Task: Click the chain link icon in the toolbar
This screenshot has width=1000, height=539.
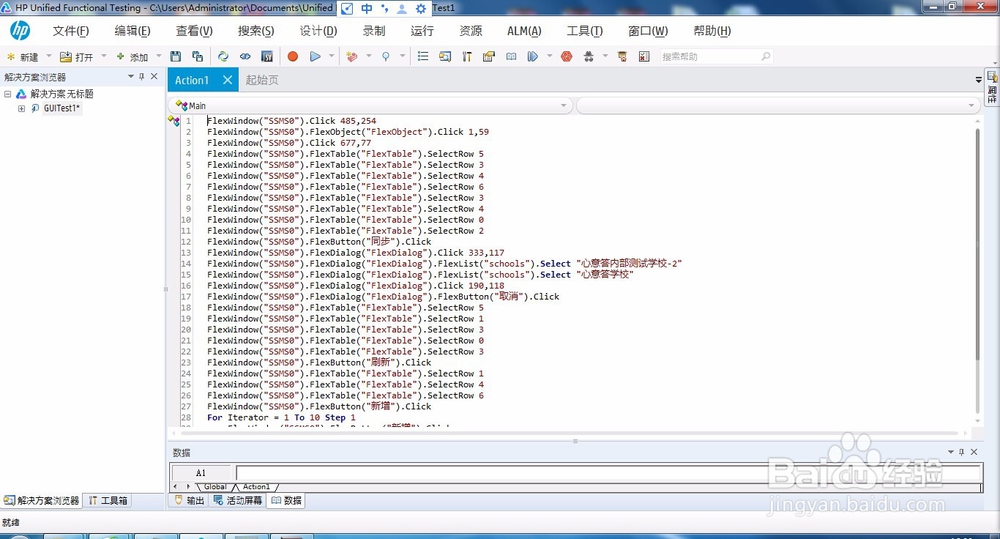Action: pyautogui.click(x=245, y=57)
